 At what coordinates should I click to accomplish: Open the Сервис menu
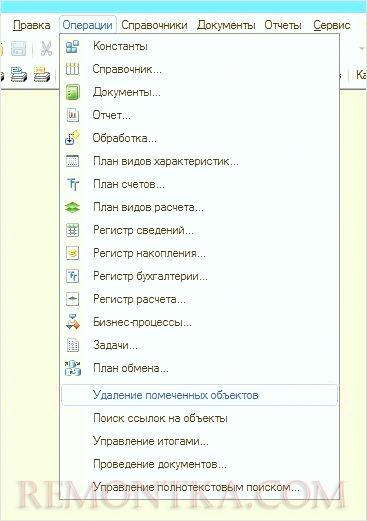coord(332,25)
